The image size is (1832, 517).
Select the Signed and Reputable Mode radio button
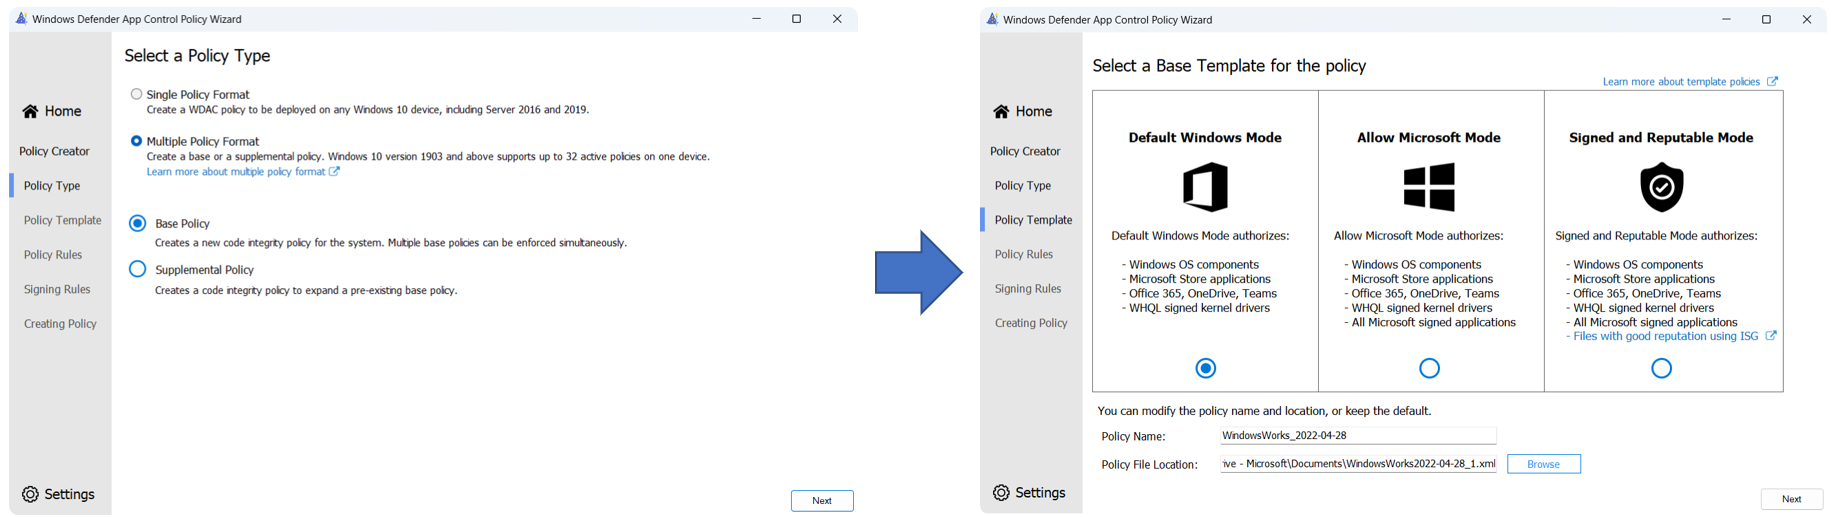tap(1661, 369)
